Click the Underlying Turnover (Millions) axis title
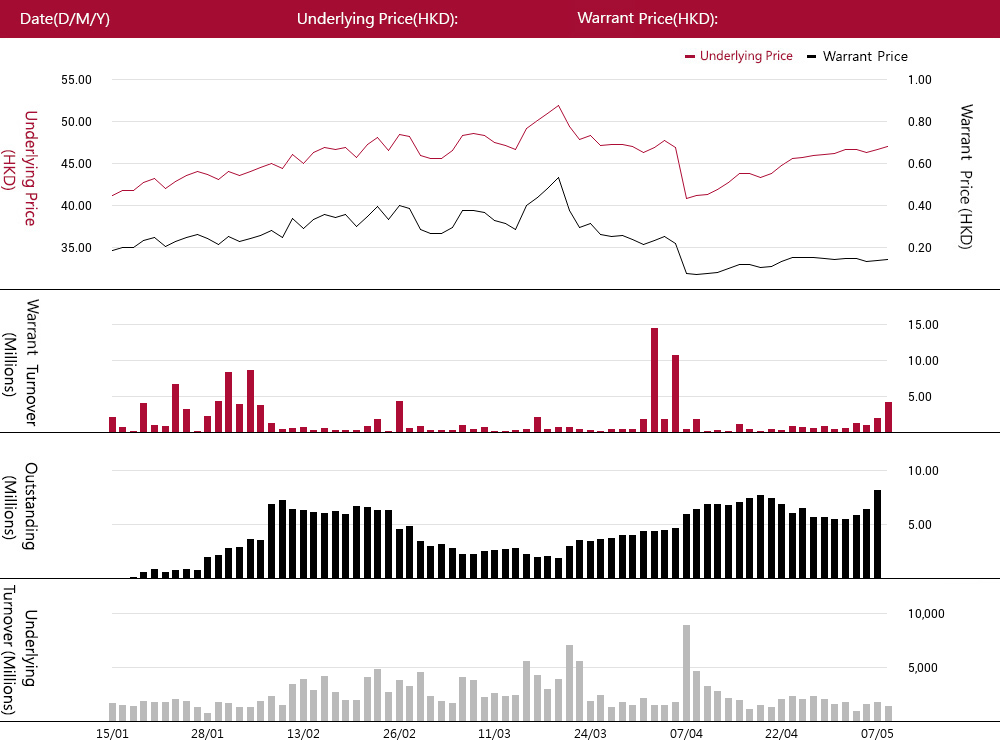The width and height of the screenshot is (1000, 751). pos(20,650)
